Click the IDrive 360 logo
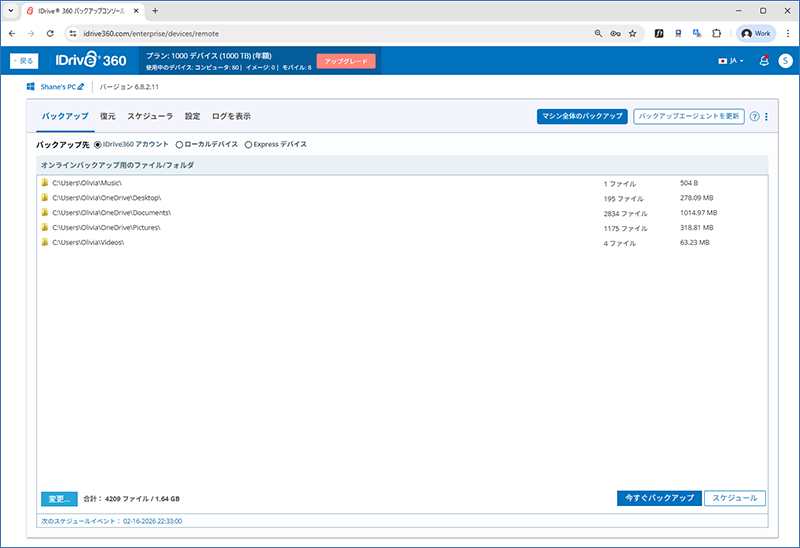The width and height of the screenshot is (800, 548). point(91,61)
